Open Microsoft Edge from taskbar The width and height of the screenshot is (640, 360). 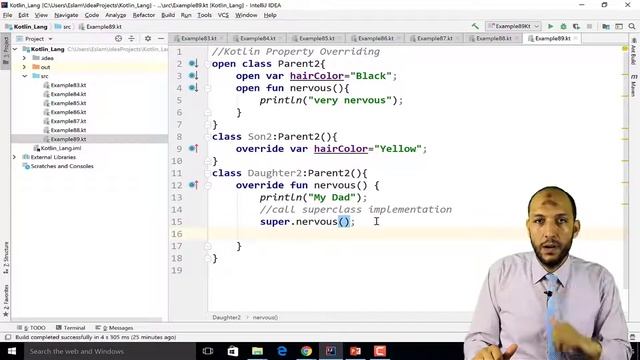point(282,351)
